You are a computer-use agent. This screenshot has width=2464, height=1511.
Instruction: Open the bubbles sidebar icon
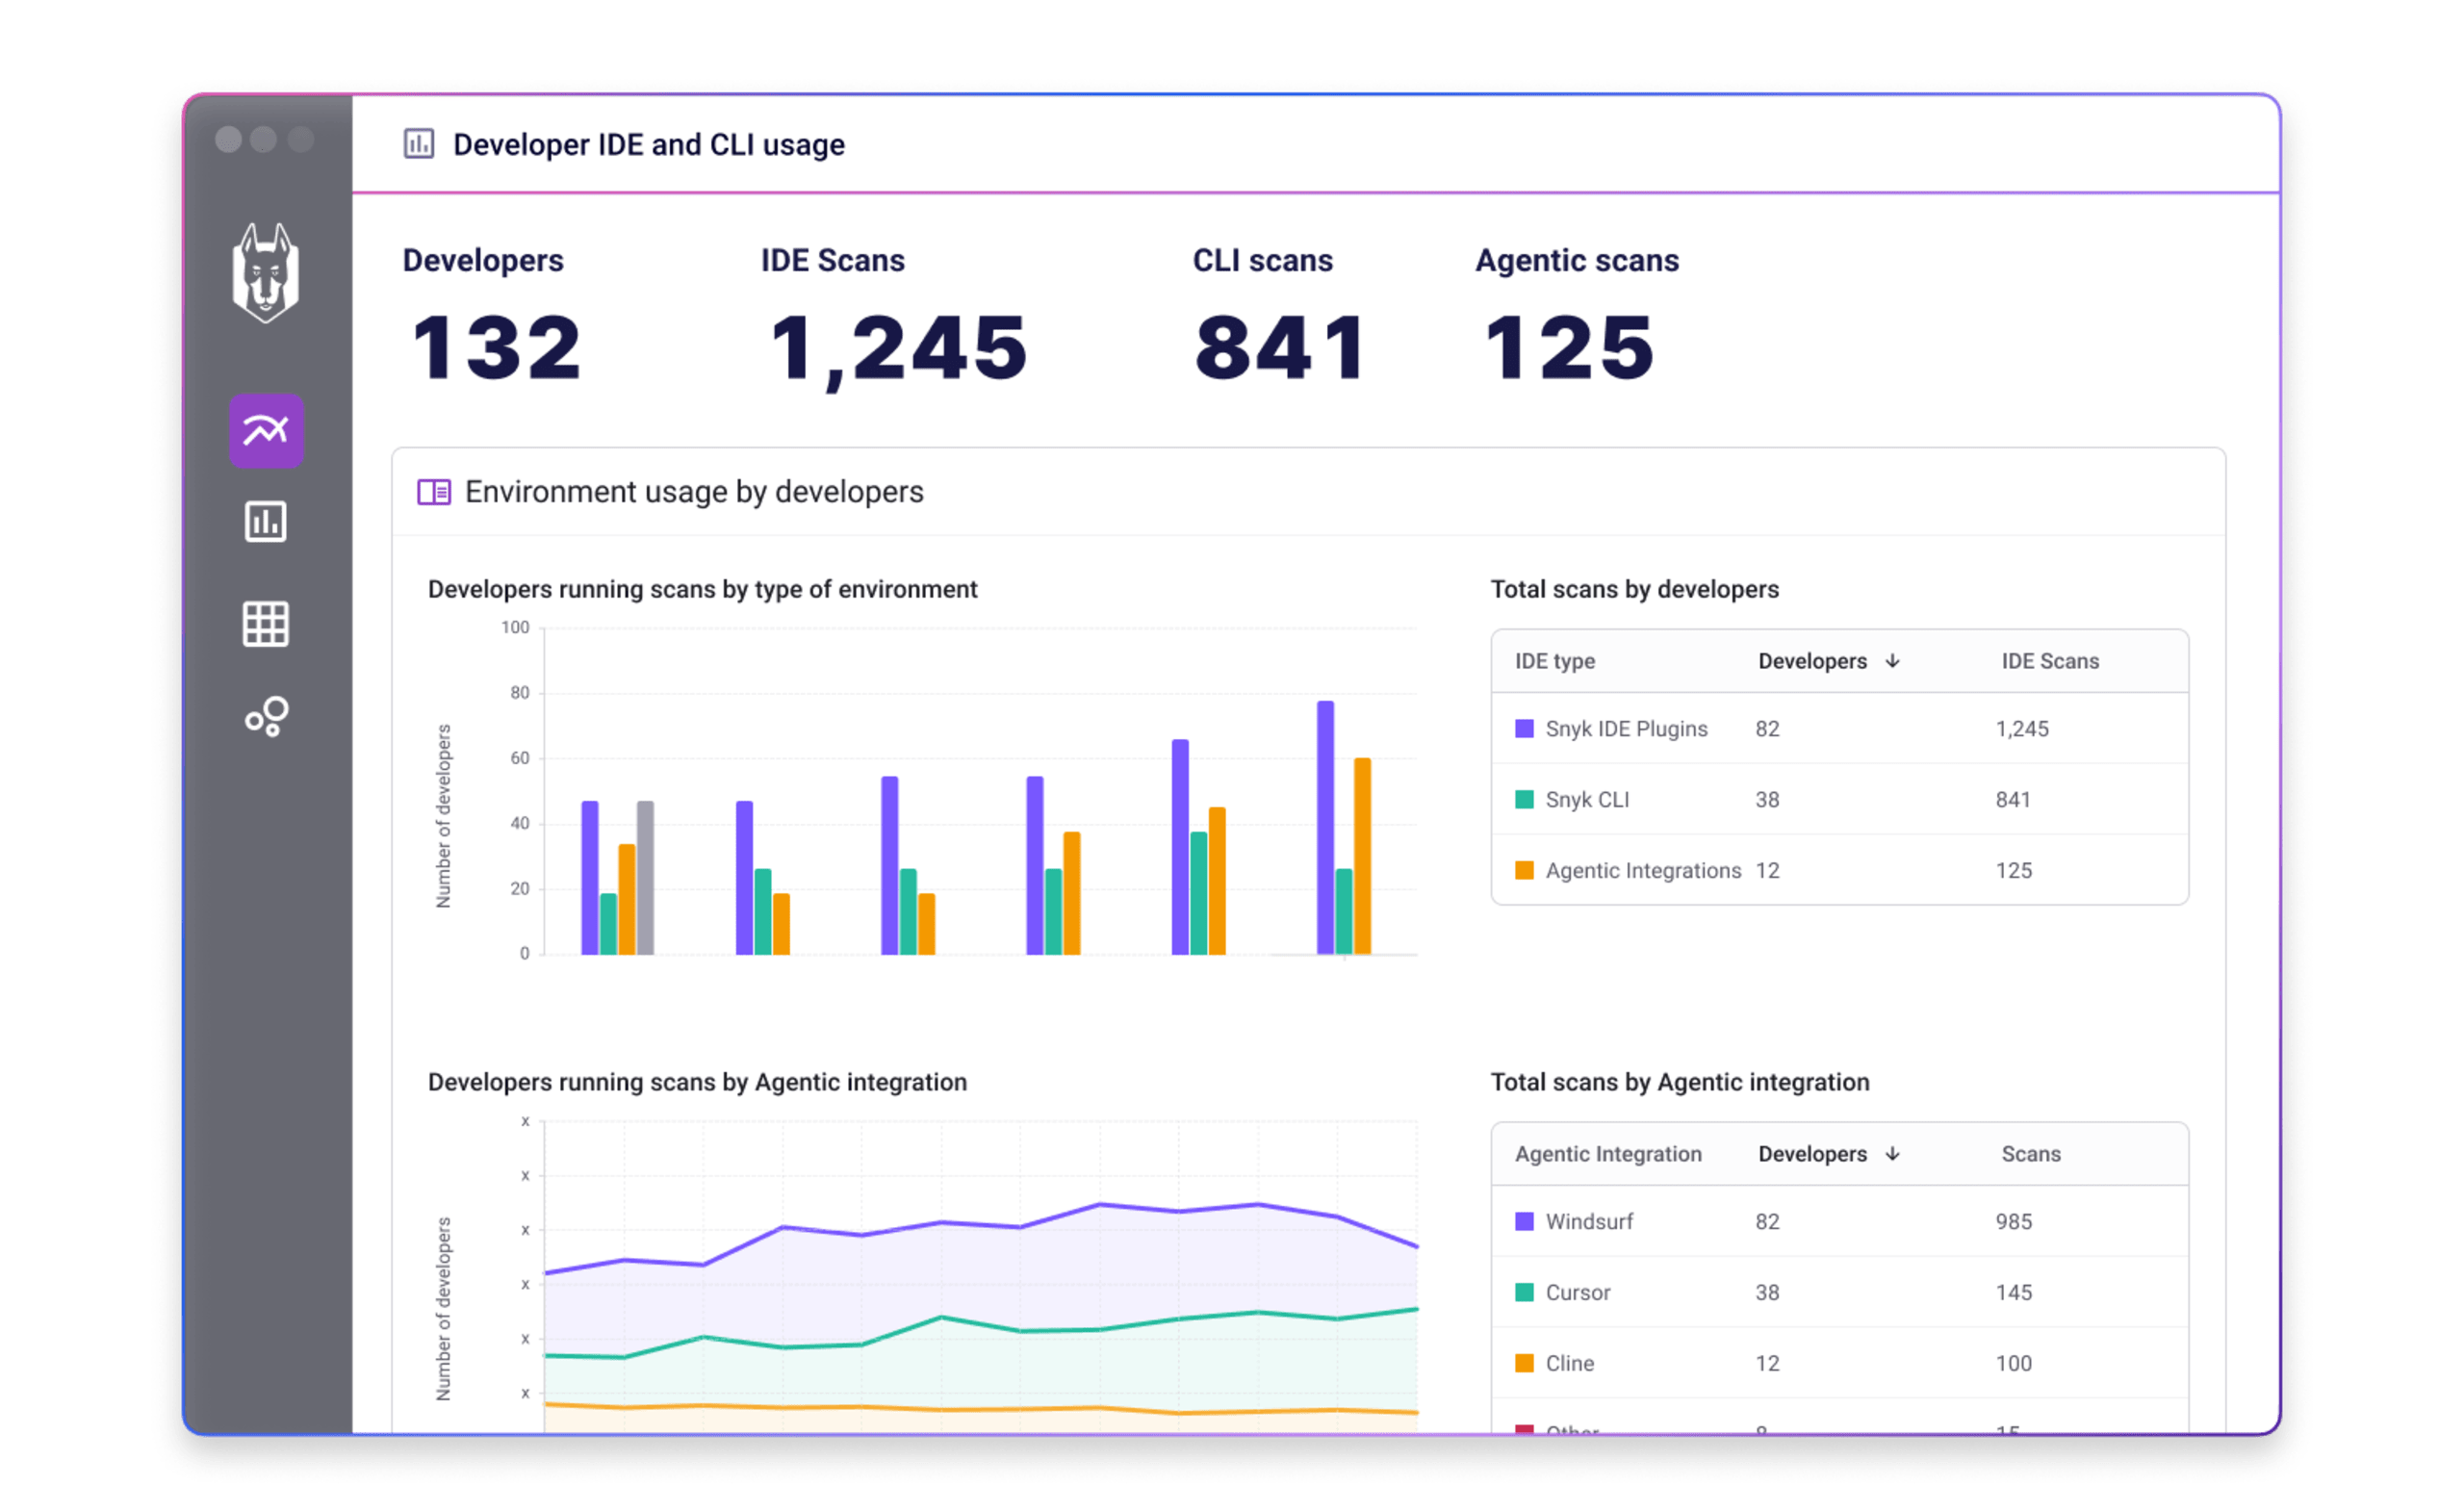tap(267, 717)
